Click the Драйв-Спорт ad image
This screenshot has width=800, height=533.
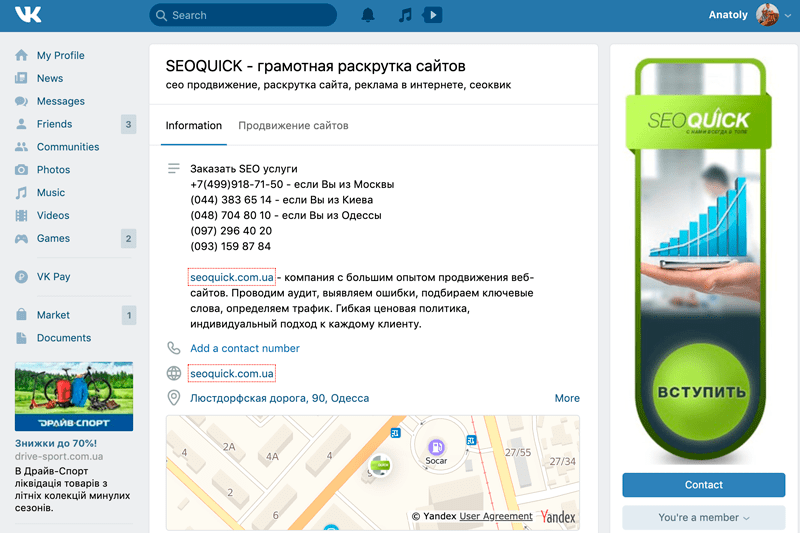pyautogui.click(x=74, y=396)
